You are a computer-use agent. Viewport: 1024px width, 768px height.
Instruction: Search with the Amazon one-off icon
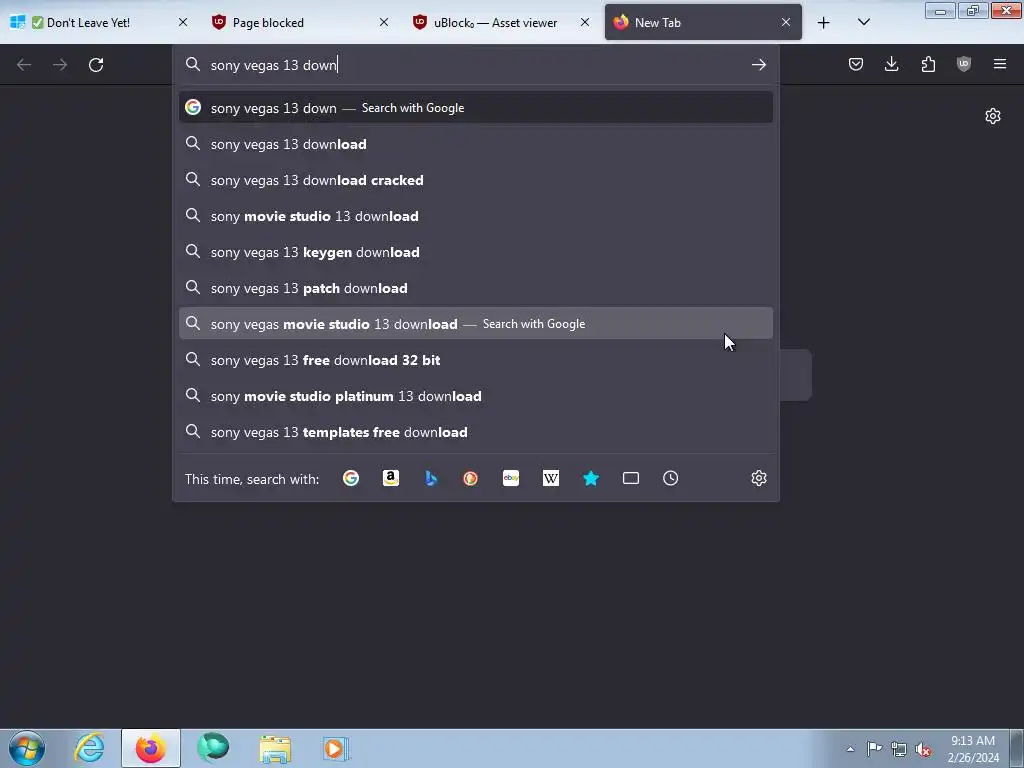tap(391, 478)
